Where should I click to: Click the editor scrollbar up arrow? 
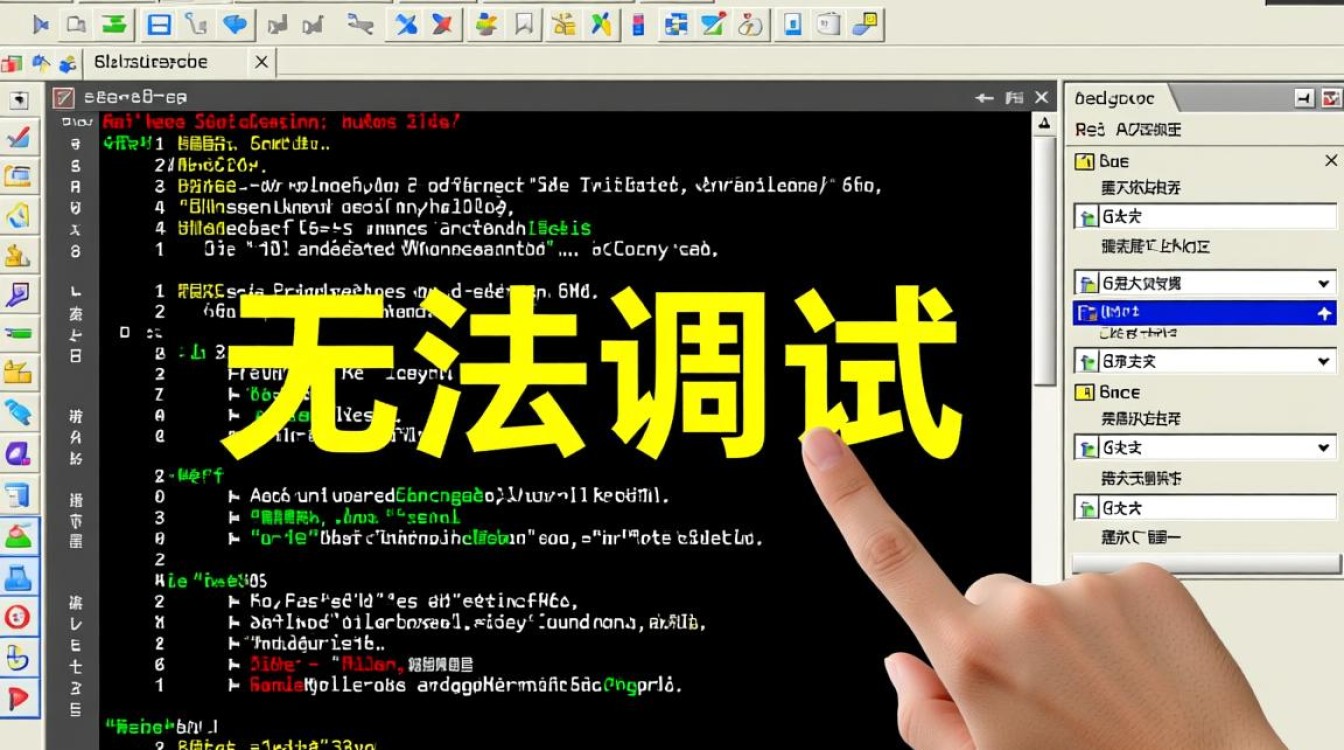1044,123
